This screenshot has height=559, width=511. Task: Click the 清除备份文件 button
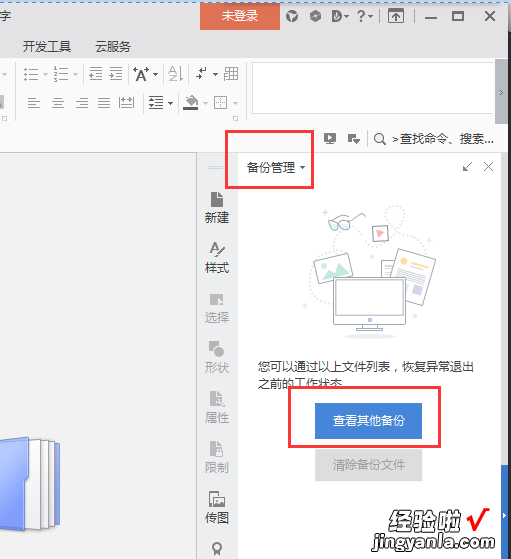(368, 465)
